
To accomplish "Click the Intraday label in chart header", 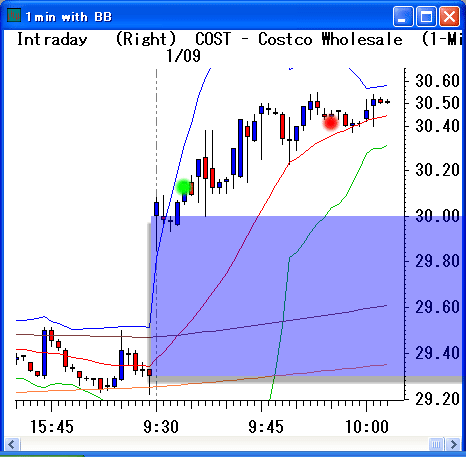I will point(52,40).
